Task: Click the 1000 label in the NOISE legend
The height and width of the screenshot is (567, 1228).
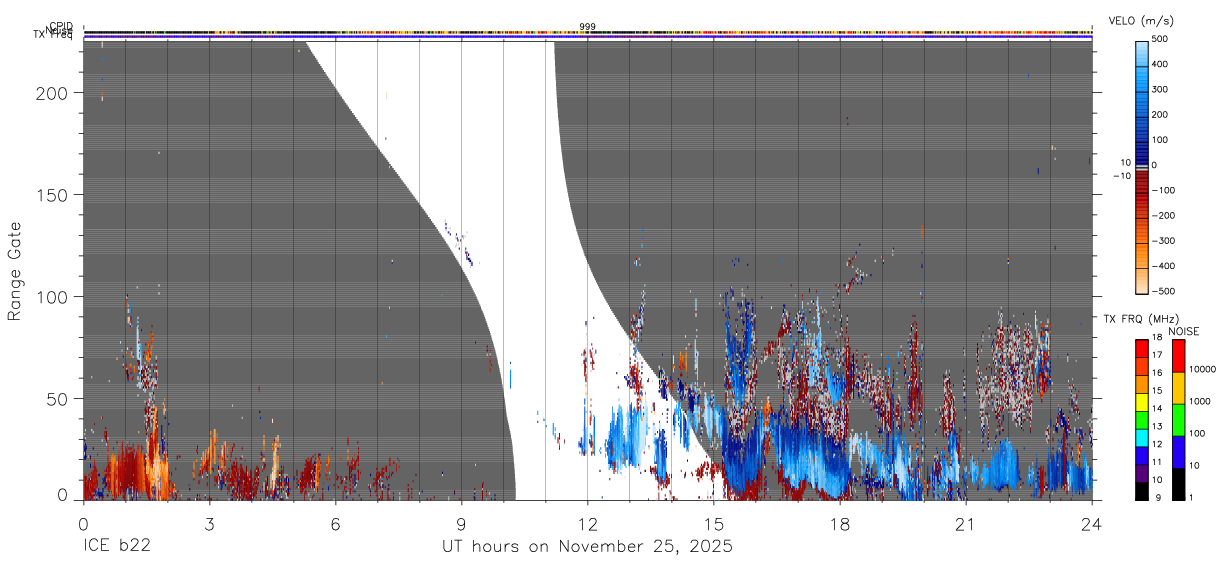Action: pyautogui.click(x=1201, y=400)
